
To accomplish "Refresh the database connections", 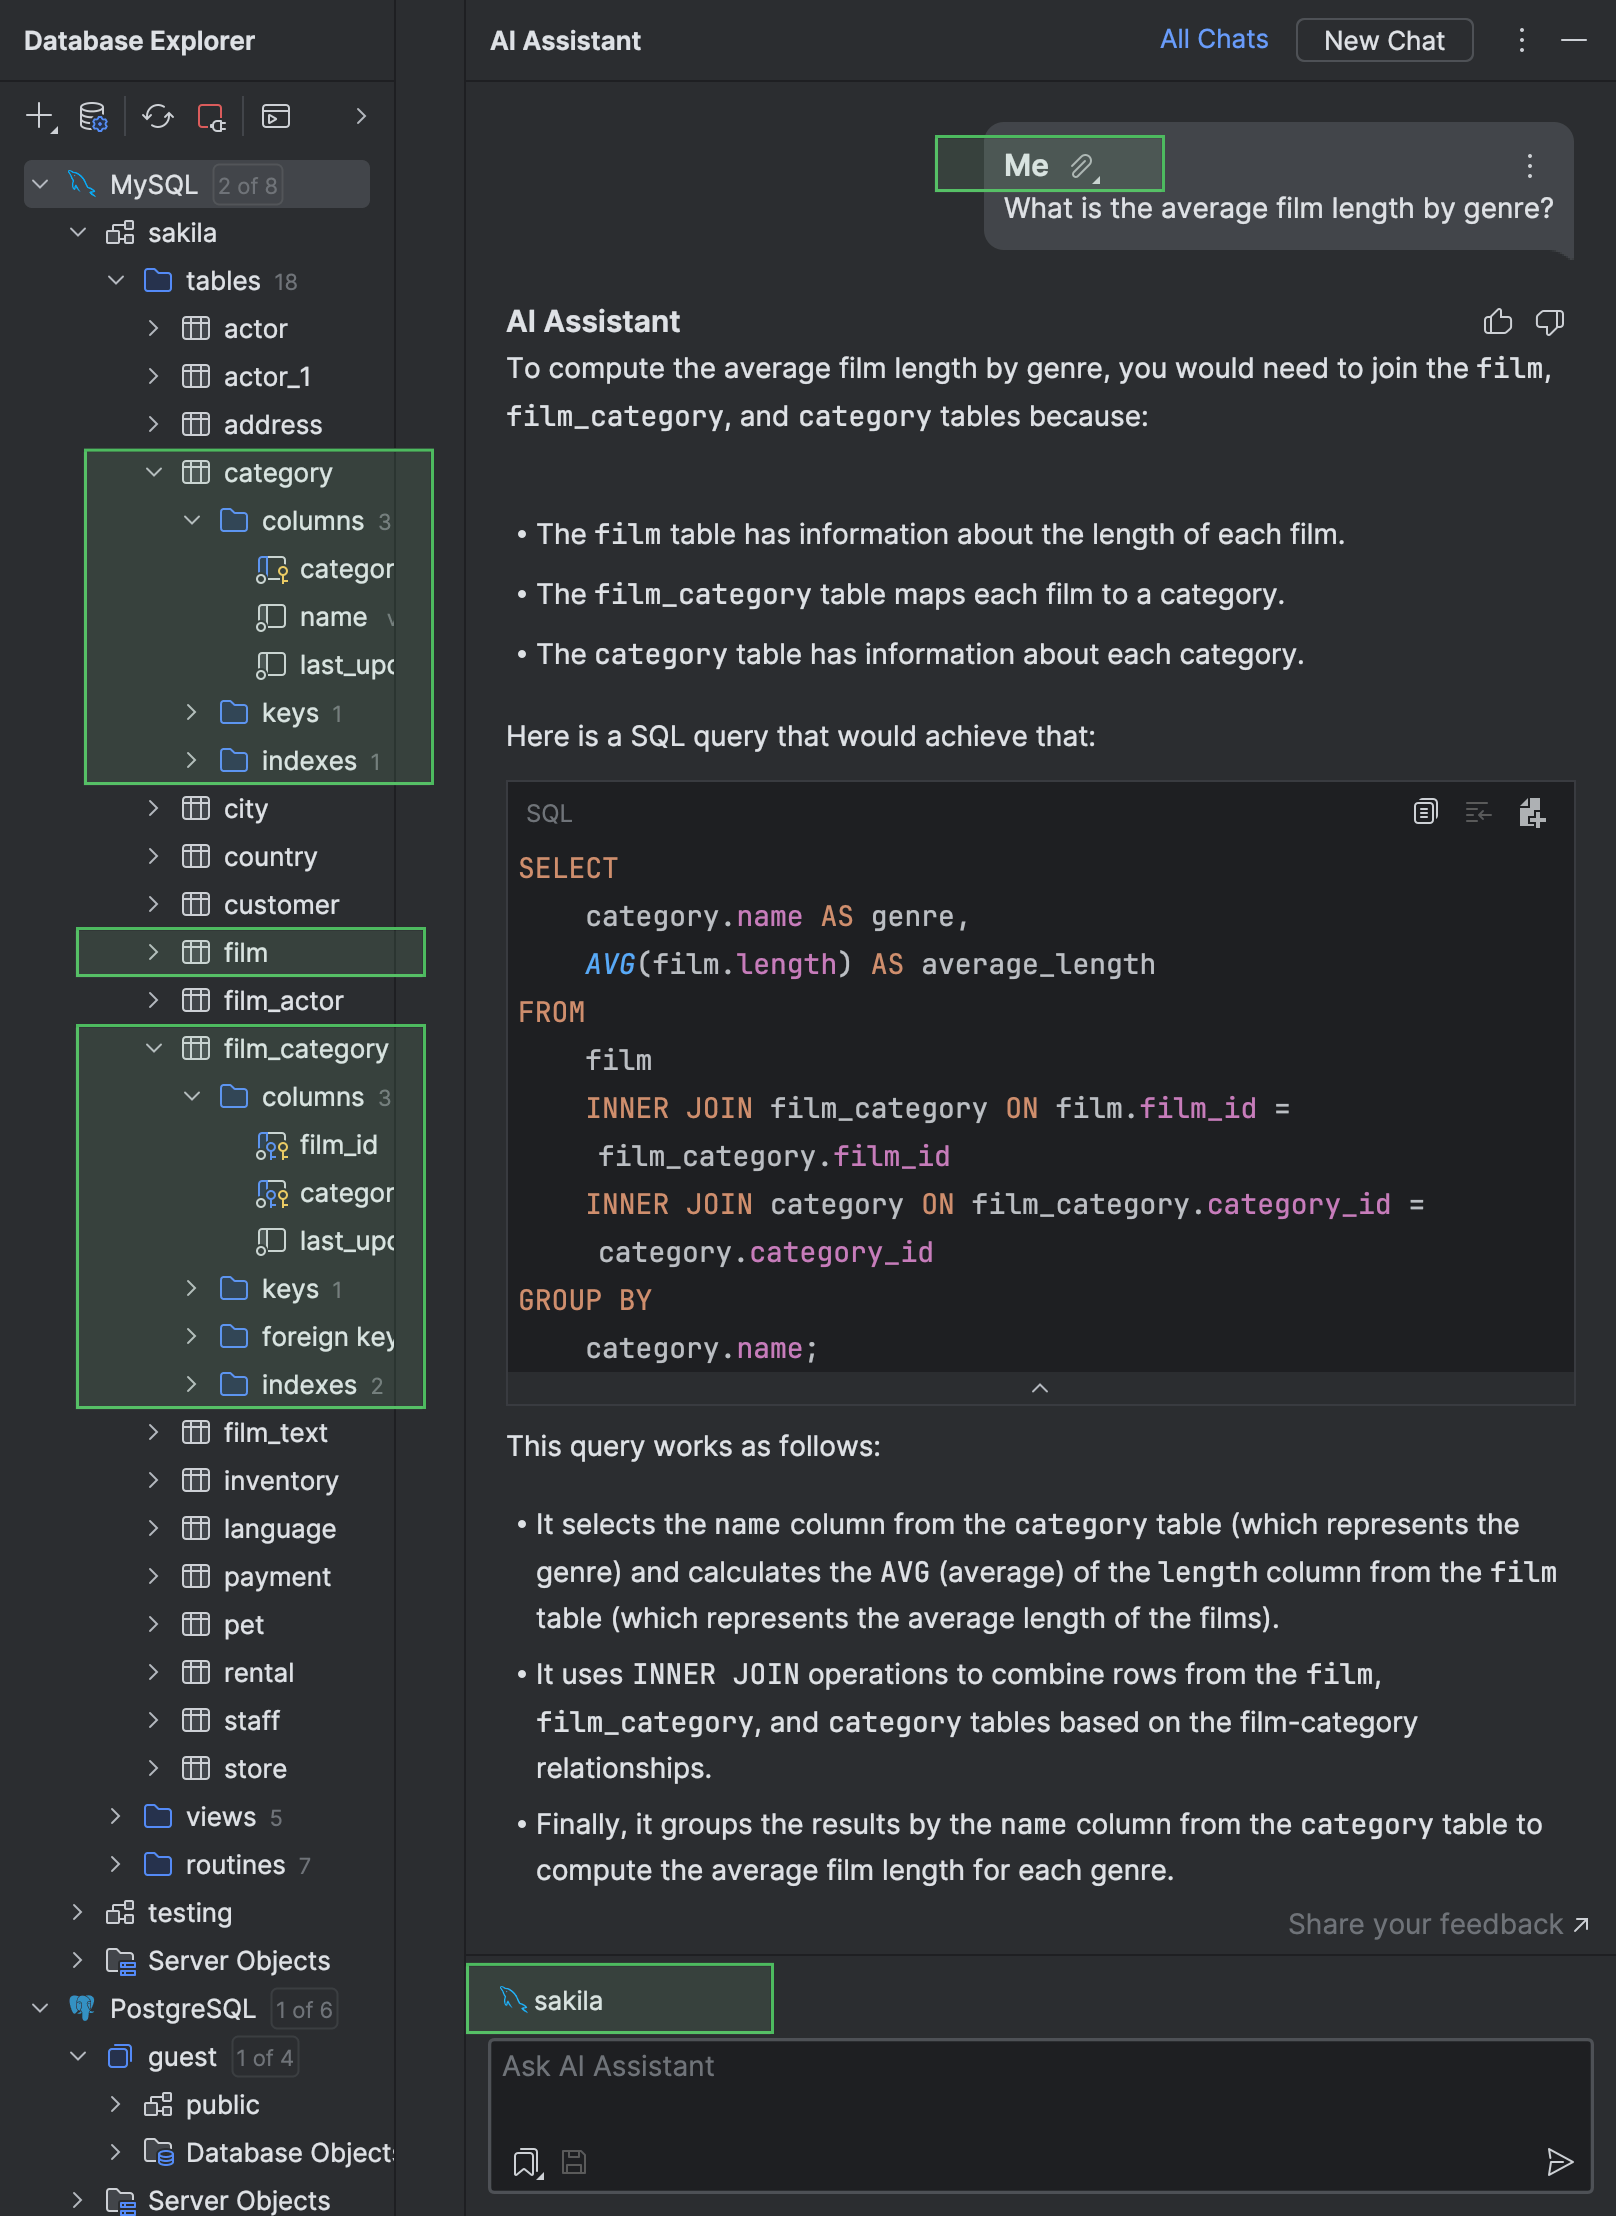I will (x=157, y=116).
